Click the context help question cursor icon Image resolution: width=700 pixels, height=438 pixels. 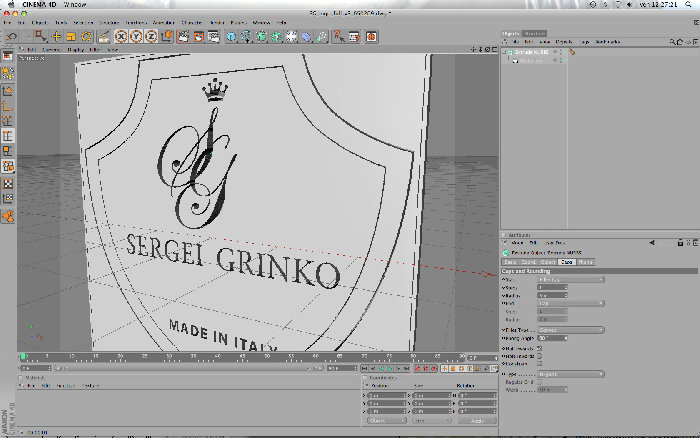click(x=339, y=37)
